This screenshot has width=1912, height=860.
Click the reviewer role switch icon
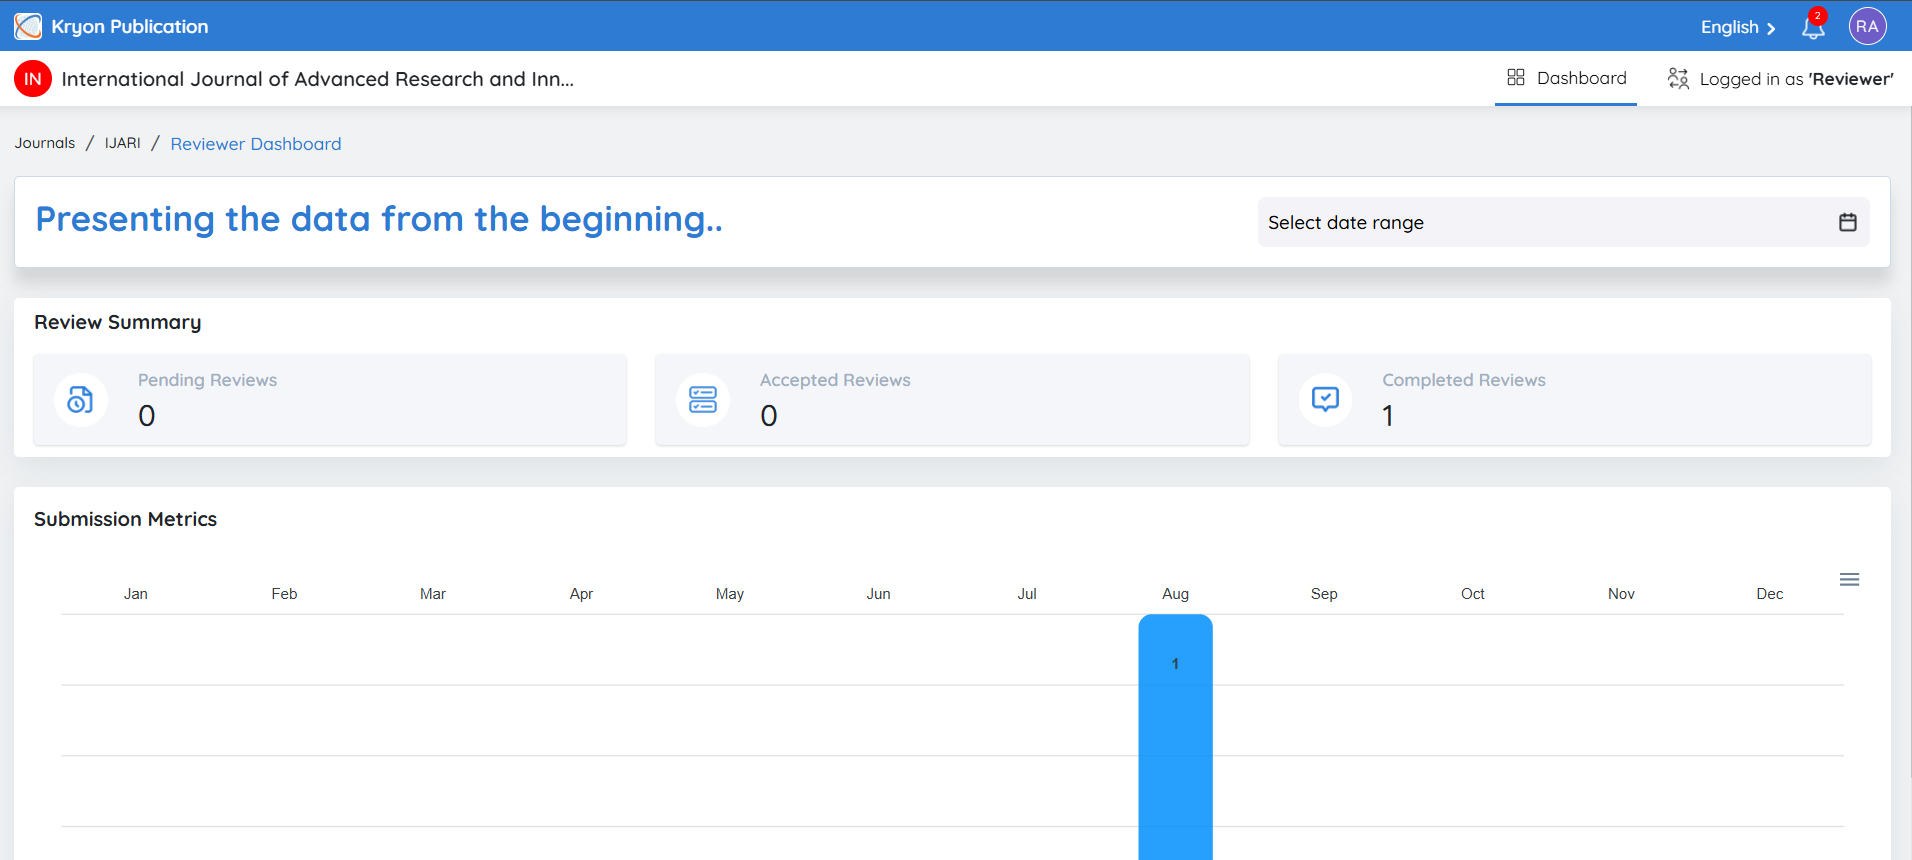coord(1678,78)
